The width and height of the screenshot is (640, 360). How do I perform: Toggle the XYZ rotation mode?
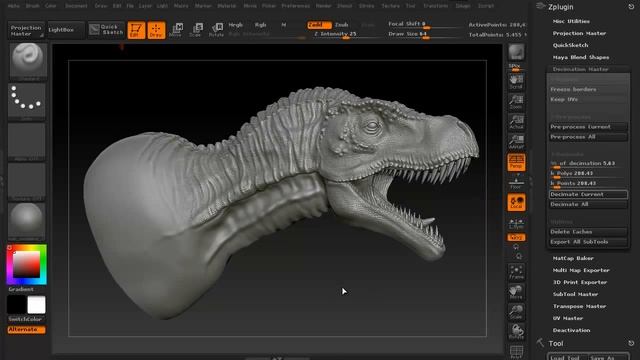pos(516,237)
